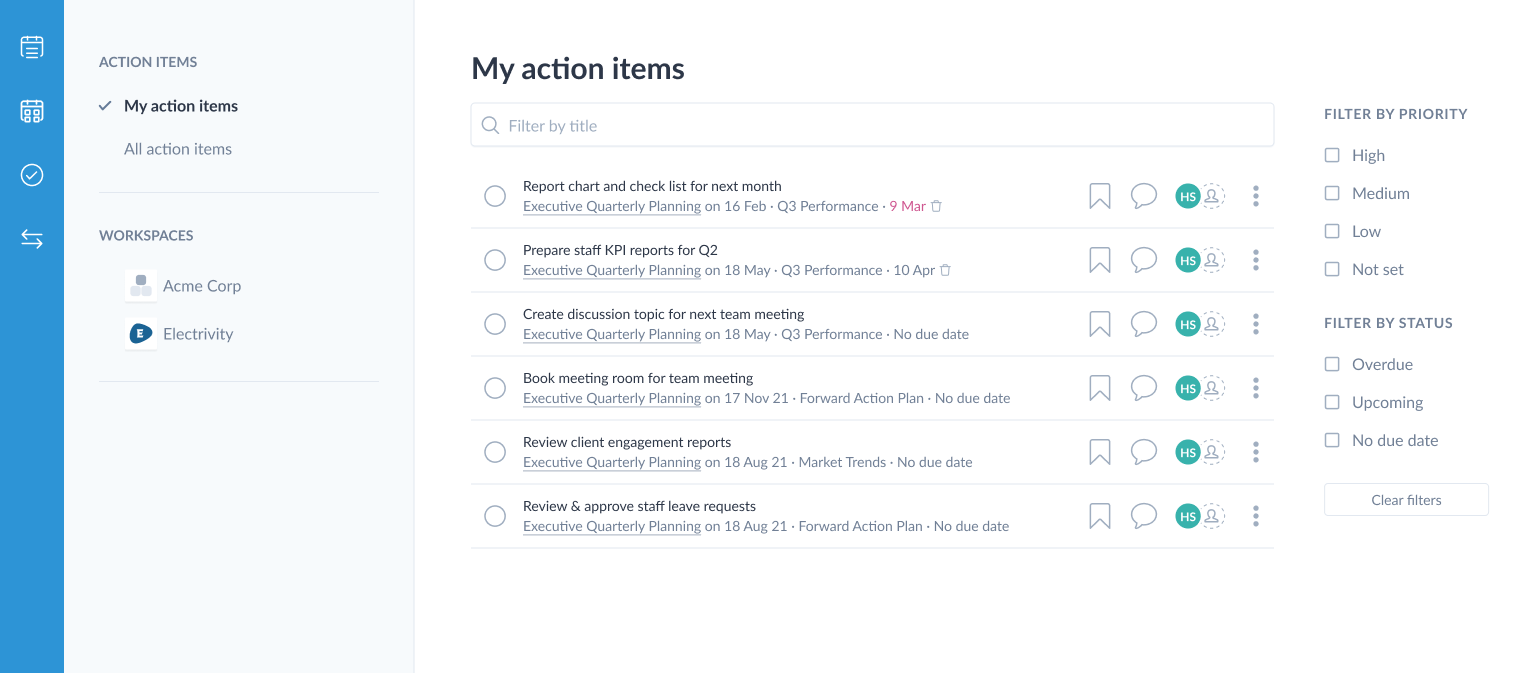Open 'Executive Quarterly Planning' link under 'Review client engagement'

click(612, 462)
